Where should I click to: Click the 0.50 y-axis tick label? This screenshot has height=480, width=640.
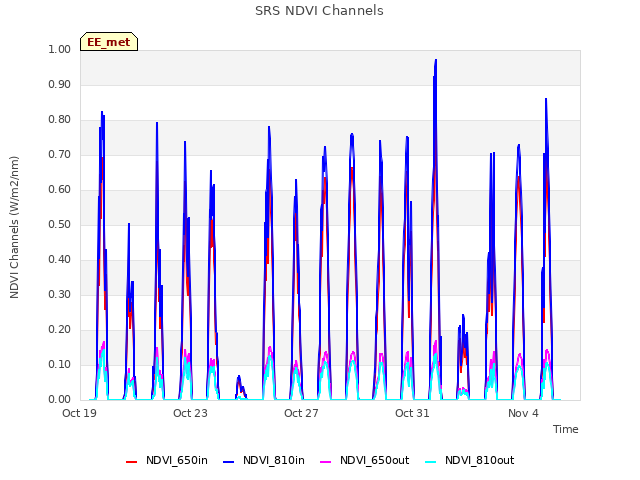tap(60, 224)
